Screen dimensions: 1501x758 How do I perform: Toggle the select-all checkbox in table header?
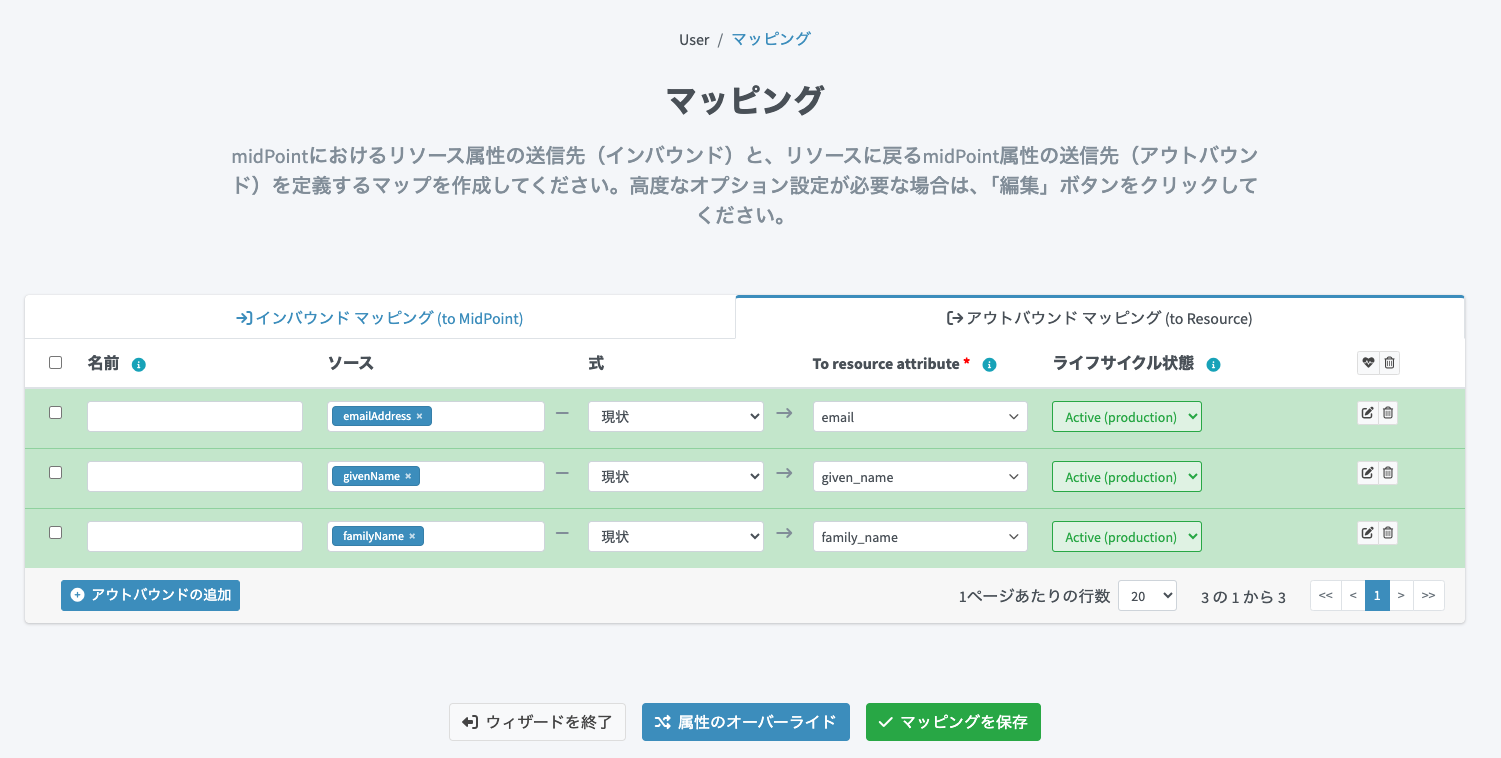click(56, 363)
